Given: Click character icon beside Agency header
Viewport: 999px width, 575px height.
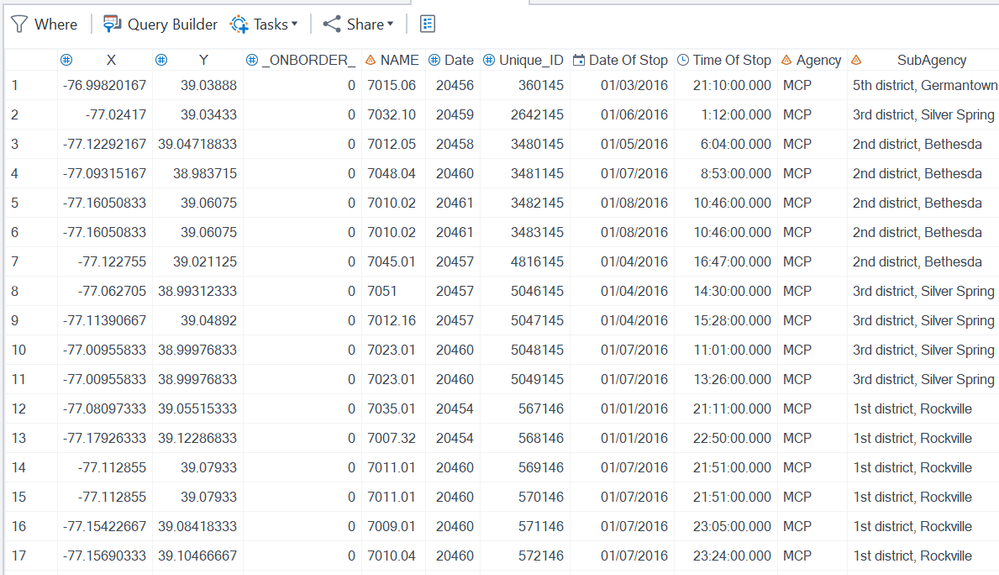Looking at the screenshot, I should (786, 60).
